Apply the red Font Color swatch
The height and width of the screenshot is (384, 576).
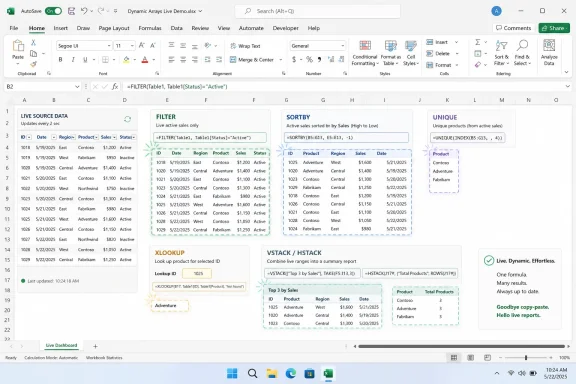click(145, 60)
